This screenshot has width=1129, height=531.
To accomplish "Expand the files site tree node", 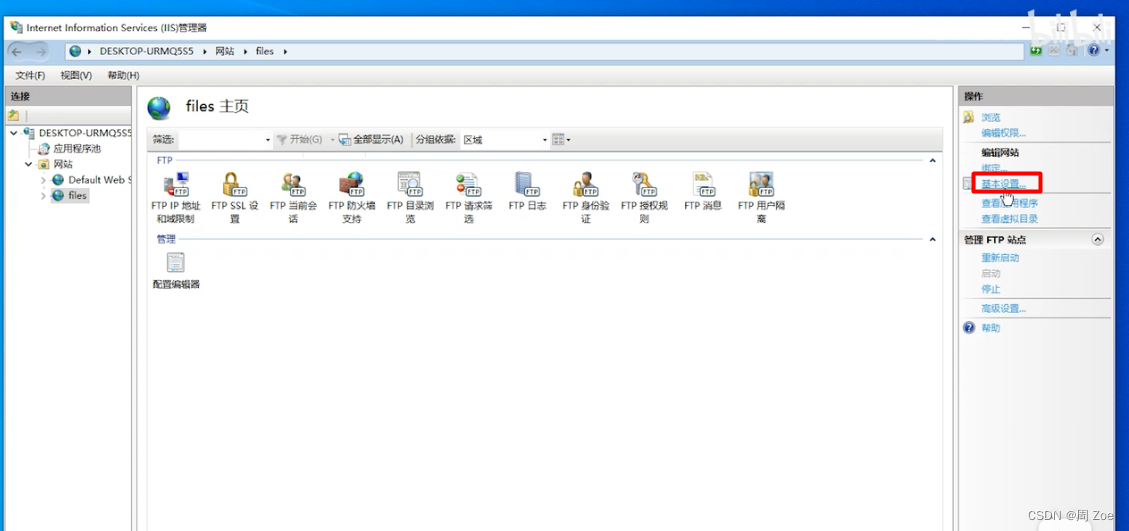I will click(43, 196).
